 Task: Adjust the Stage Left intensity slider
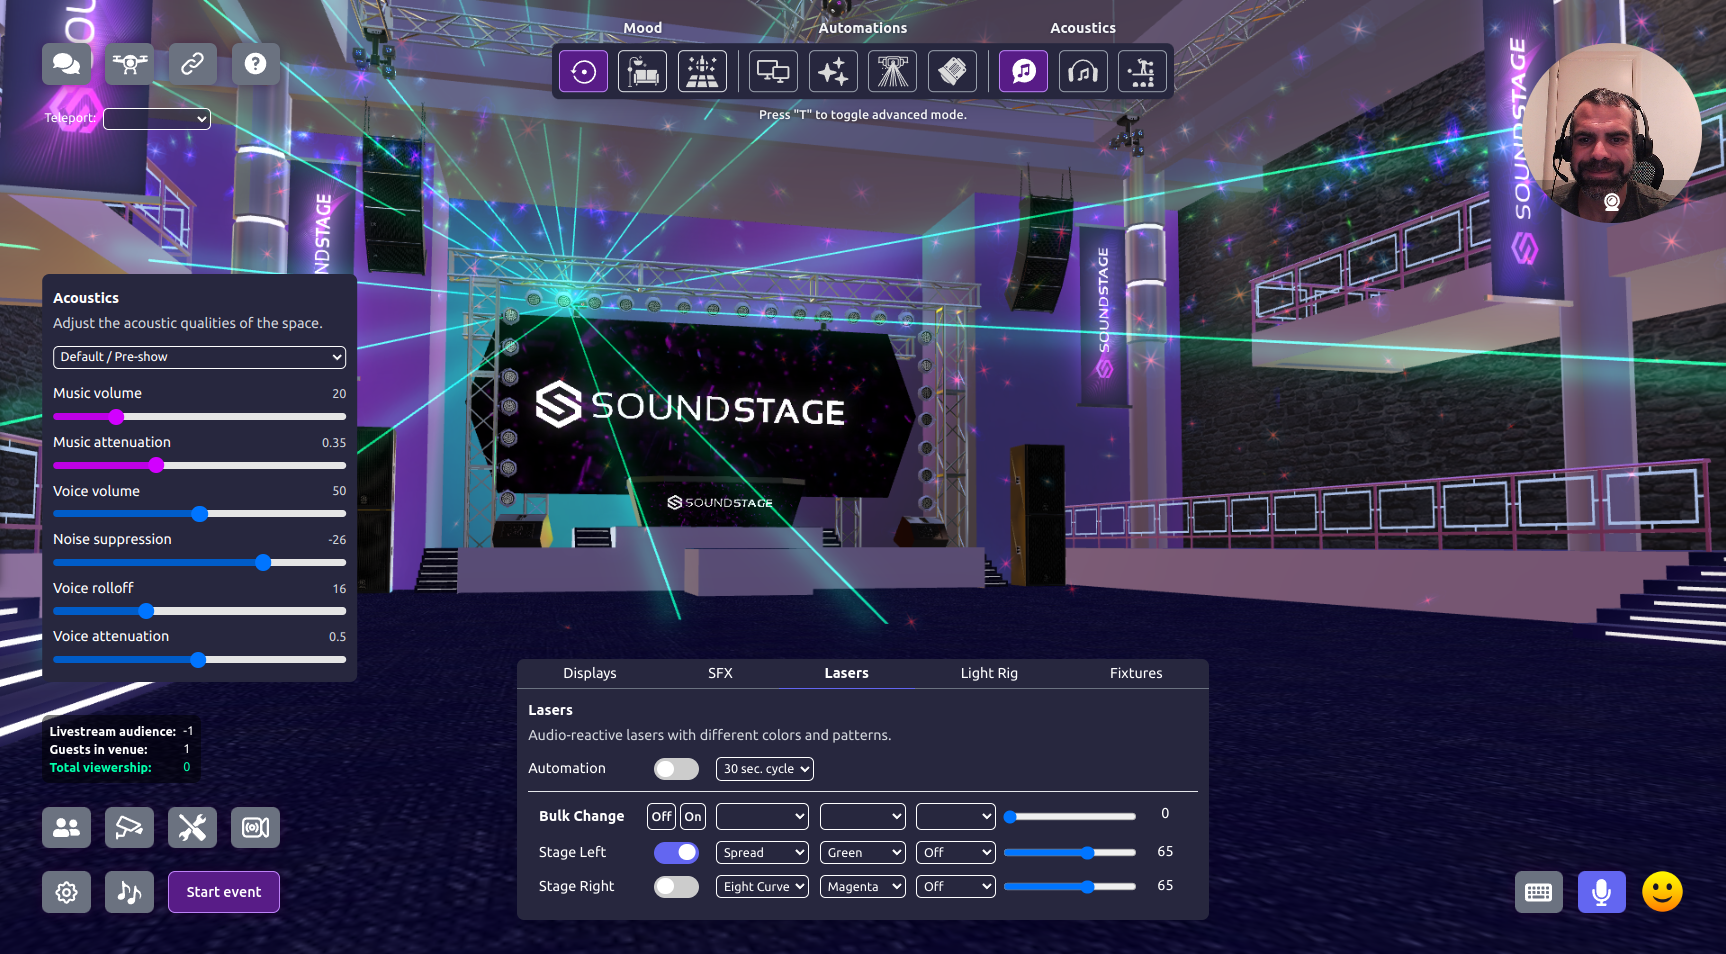coord(1070,853)
